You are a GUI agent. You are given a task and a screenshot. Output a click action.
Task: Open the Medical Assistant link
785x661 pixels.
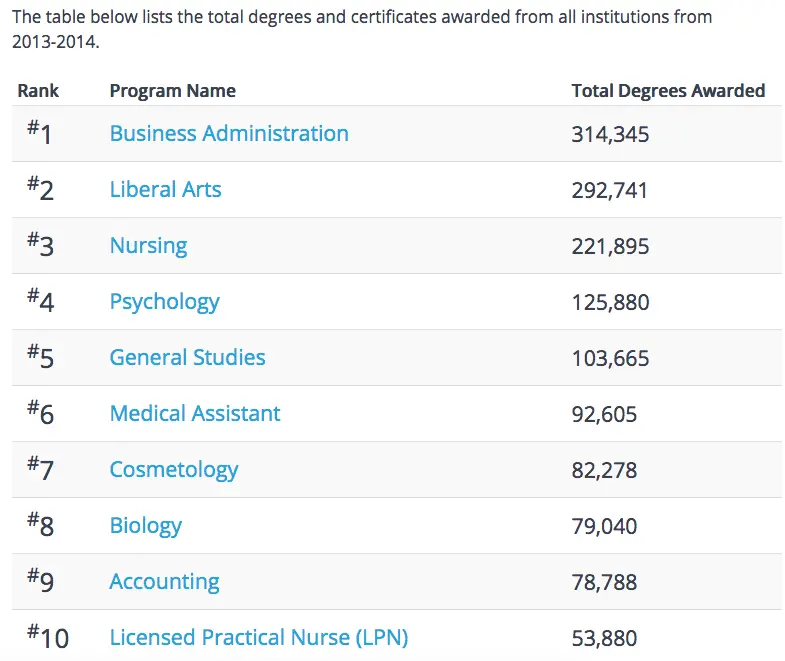pos(195,414)
